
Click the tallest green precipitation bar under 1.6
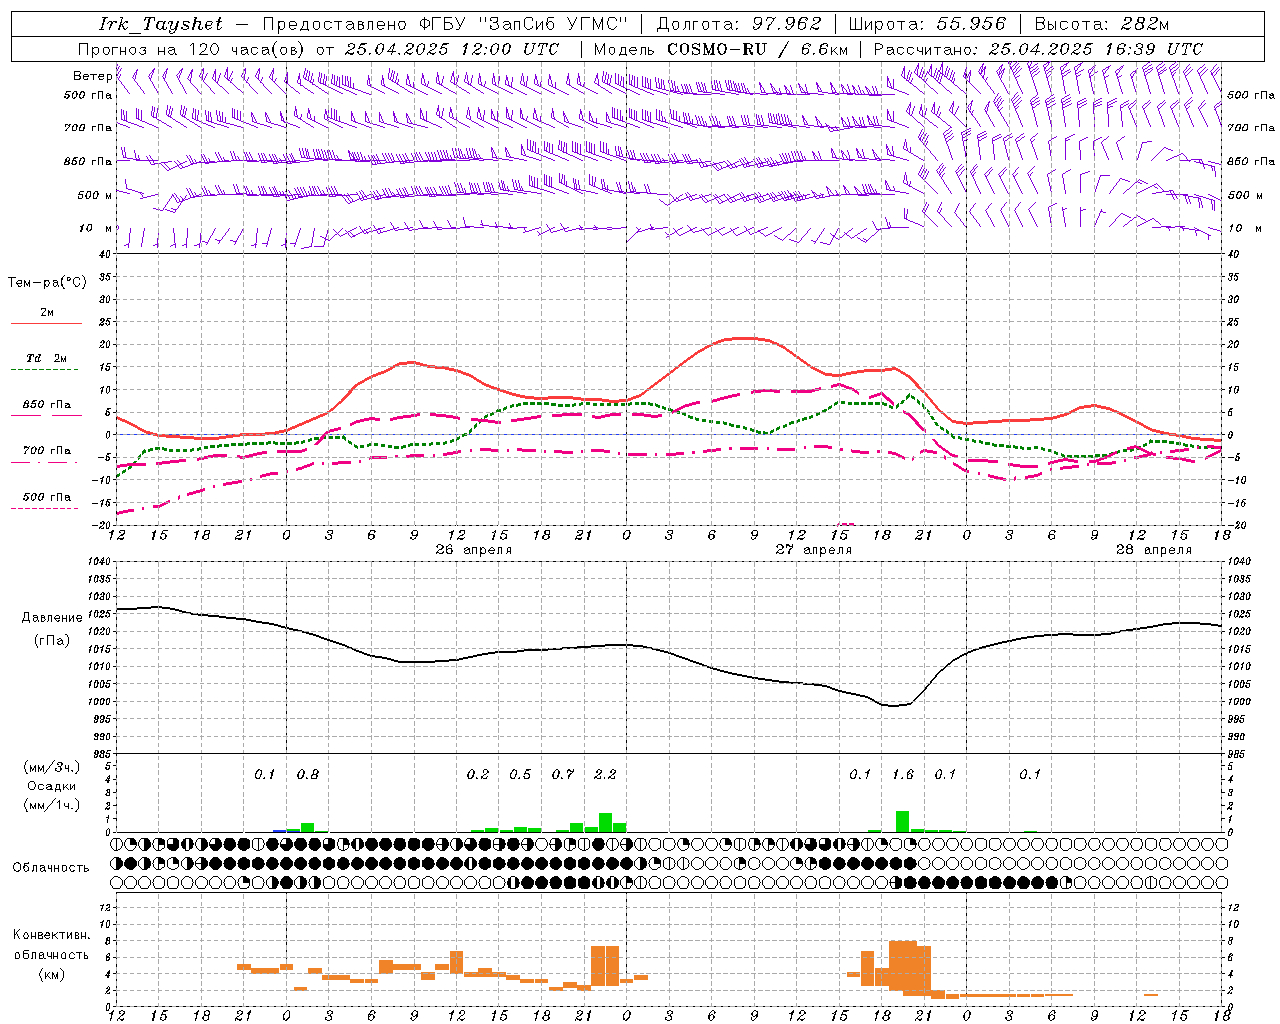(903, 821)
